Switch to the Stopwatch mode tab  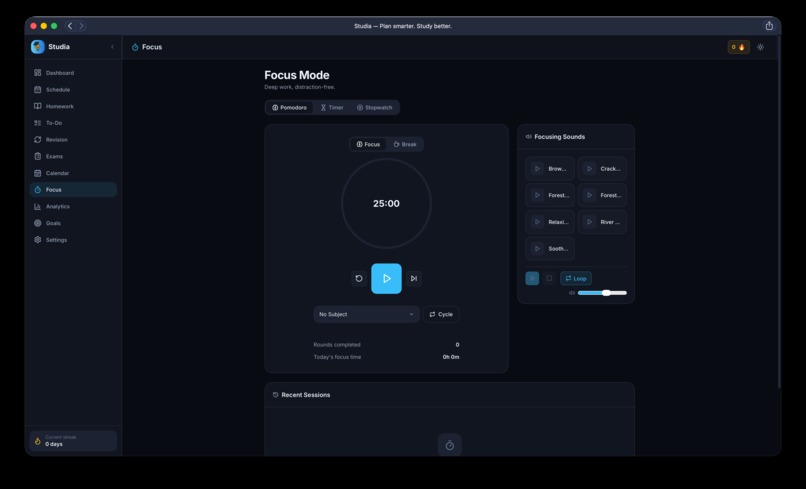[375, 107]
